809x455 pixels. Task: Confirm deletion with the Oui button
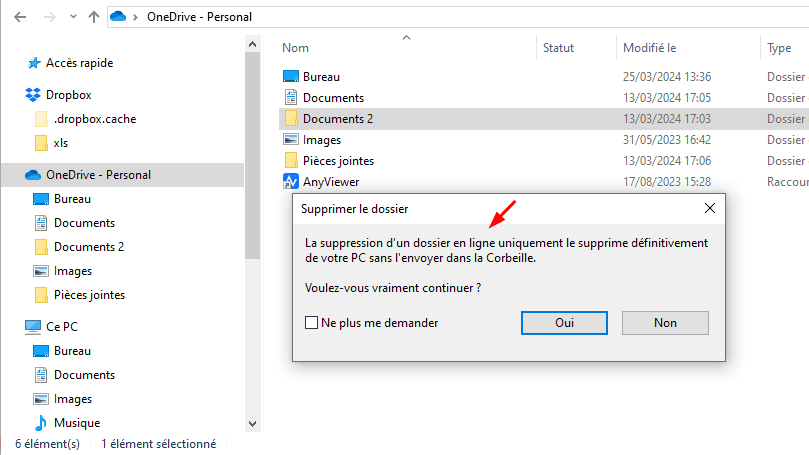tap(564, 323)
